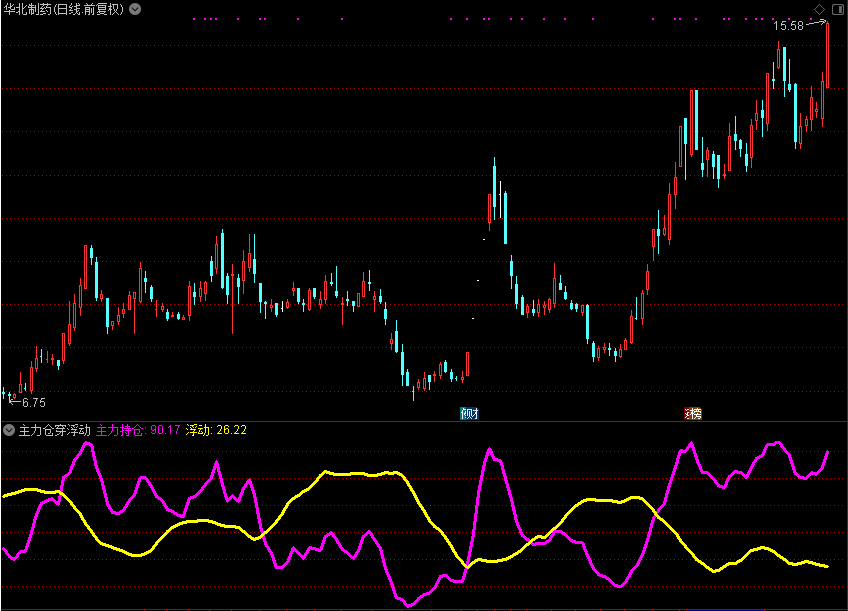Click the arrow pointing to the 15.58 high

(x=816, y=23)
